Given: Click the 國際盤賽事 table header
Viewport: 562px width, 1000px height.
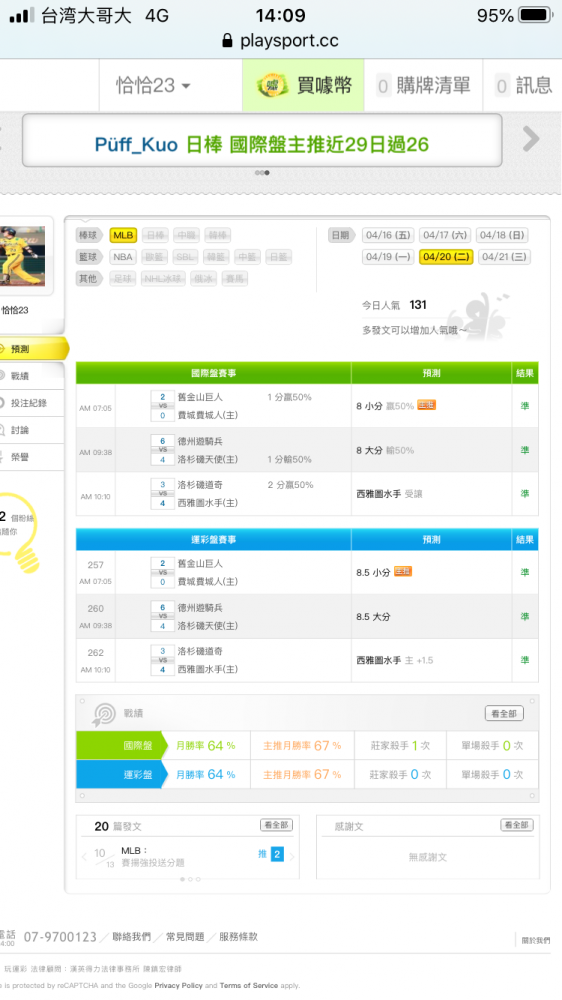Looking at the screenshot, I should 214,373.
